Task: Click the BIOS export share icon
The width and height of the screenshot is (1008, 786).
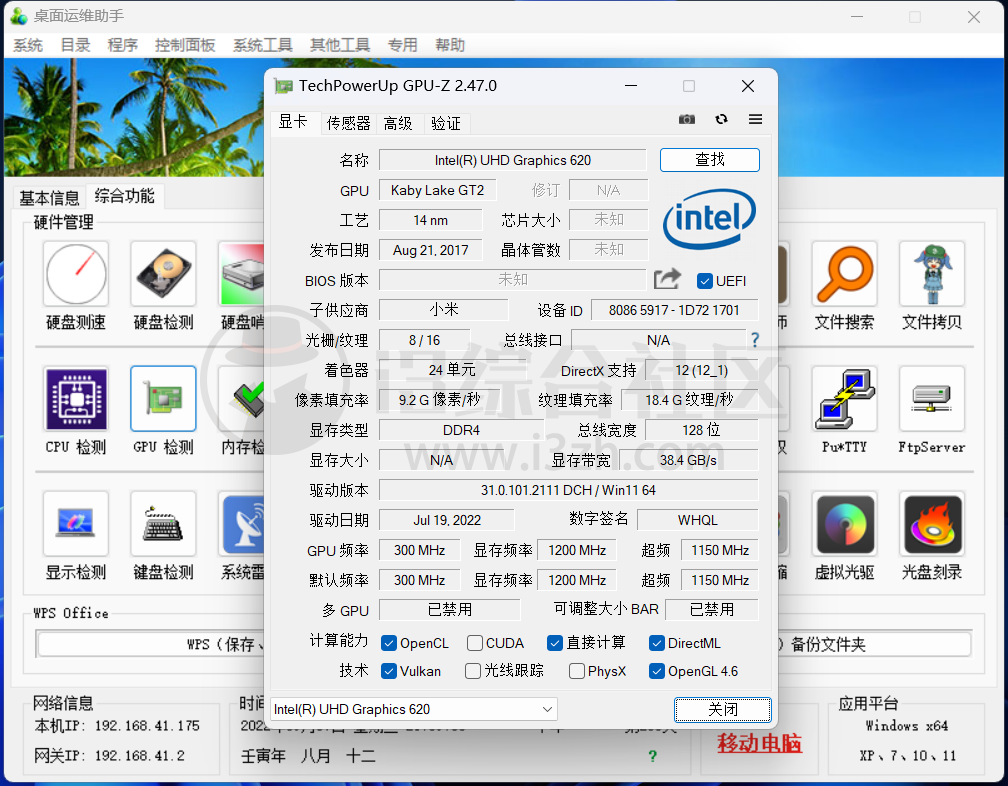Action: 667,279
